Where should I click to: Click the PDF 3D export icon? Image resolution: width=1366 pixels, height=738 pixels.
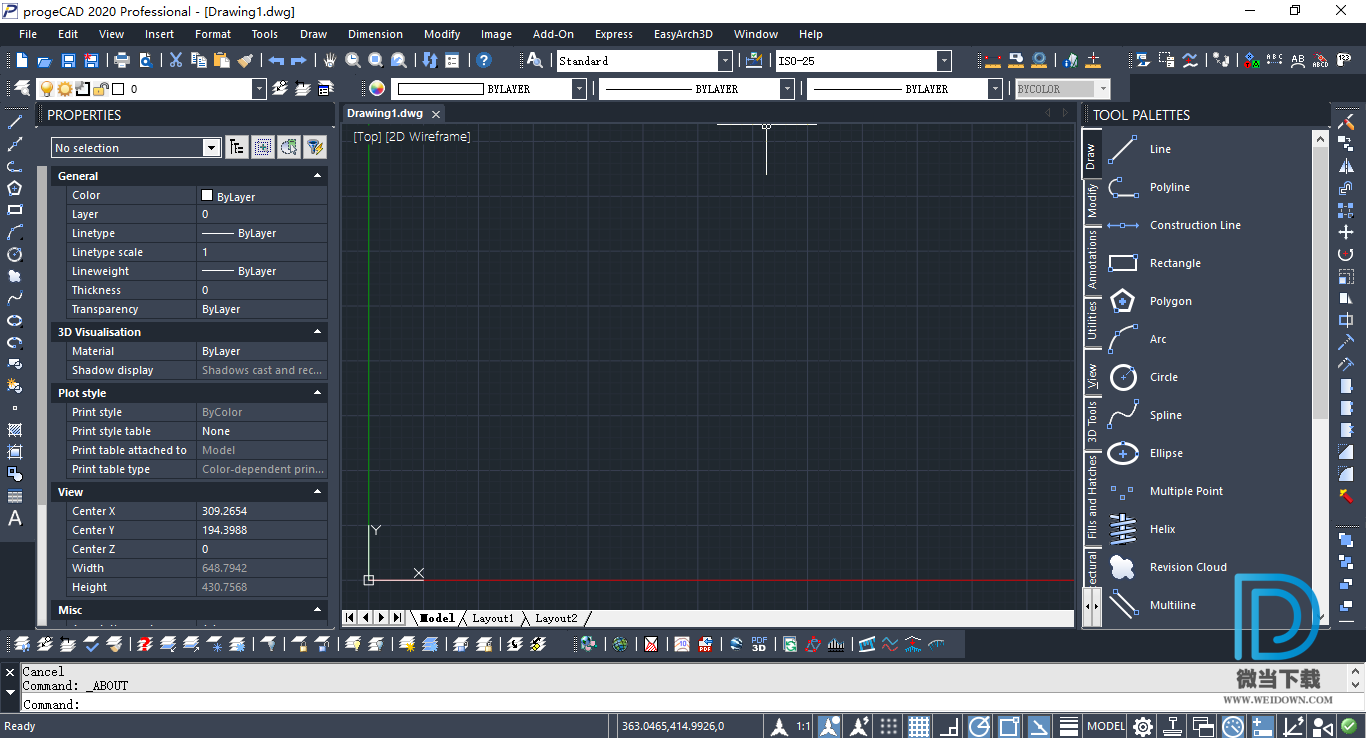[759, 645]
